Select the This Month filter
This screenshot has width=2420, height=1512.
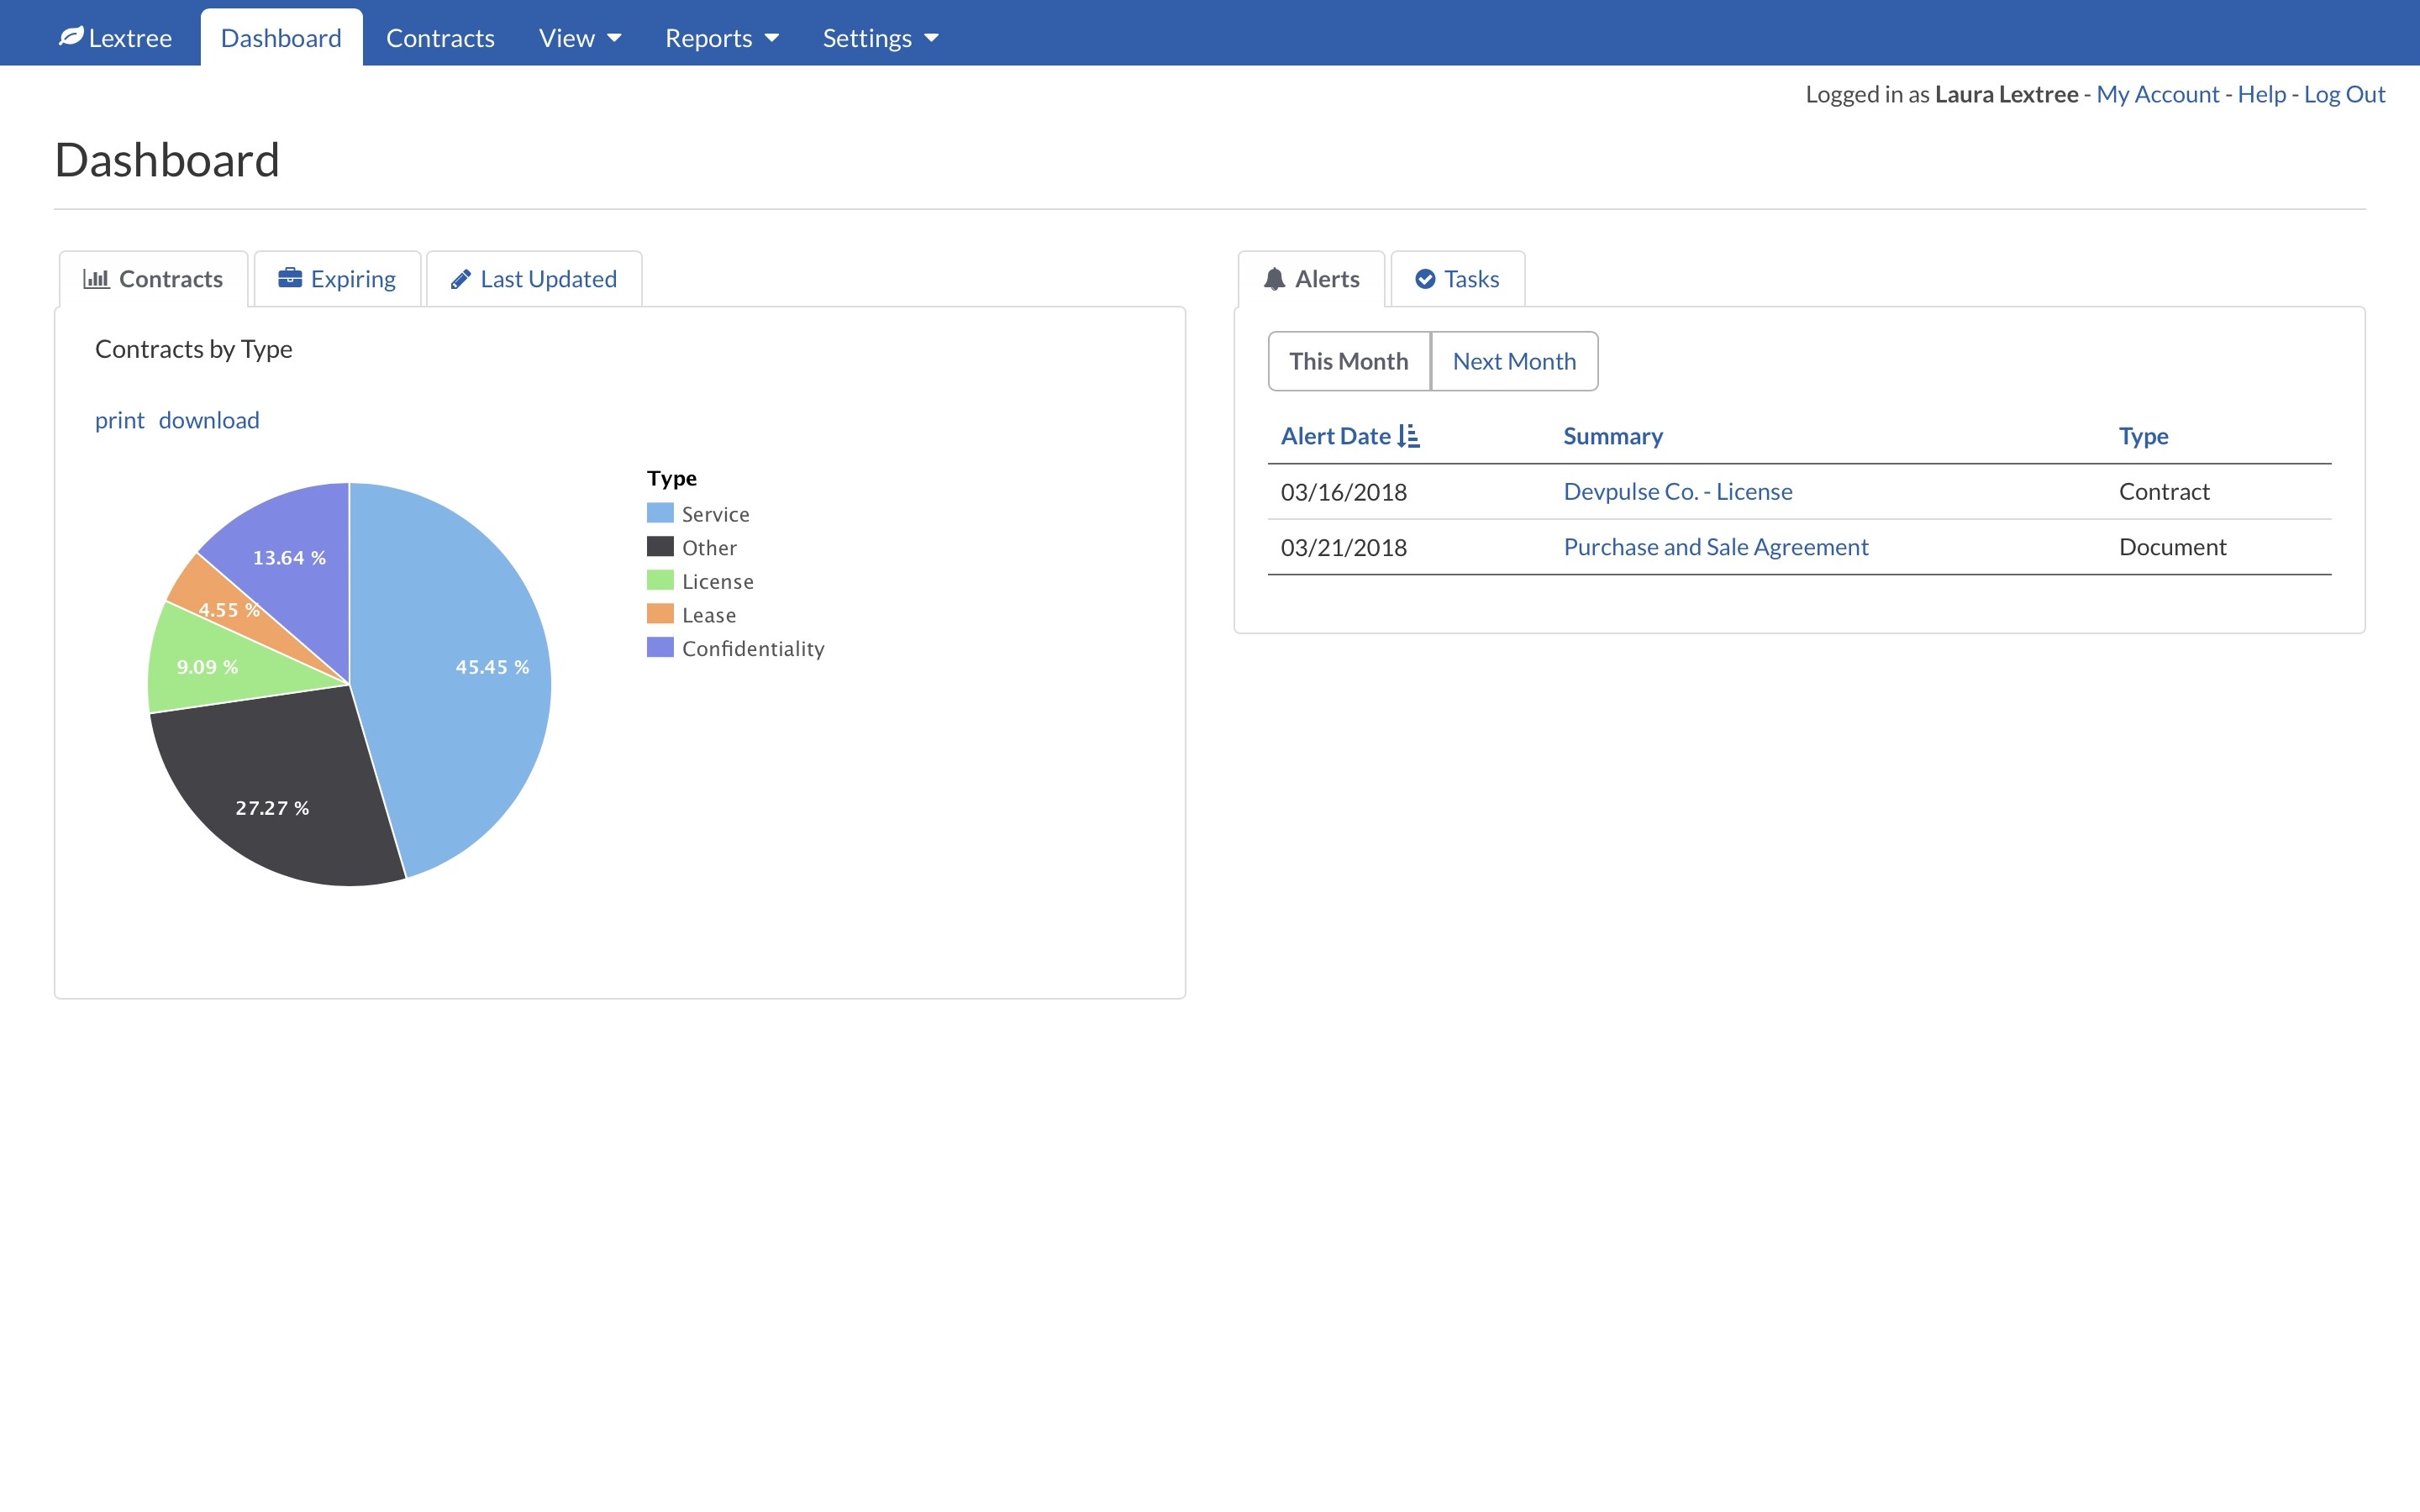[x=1348, y=361]
